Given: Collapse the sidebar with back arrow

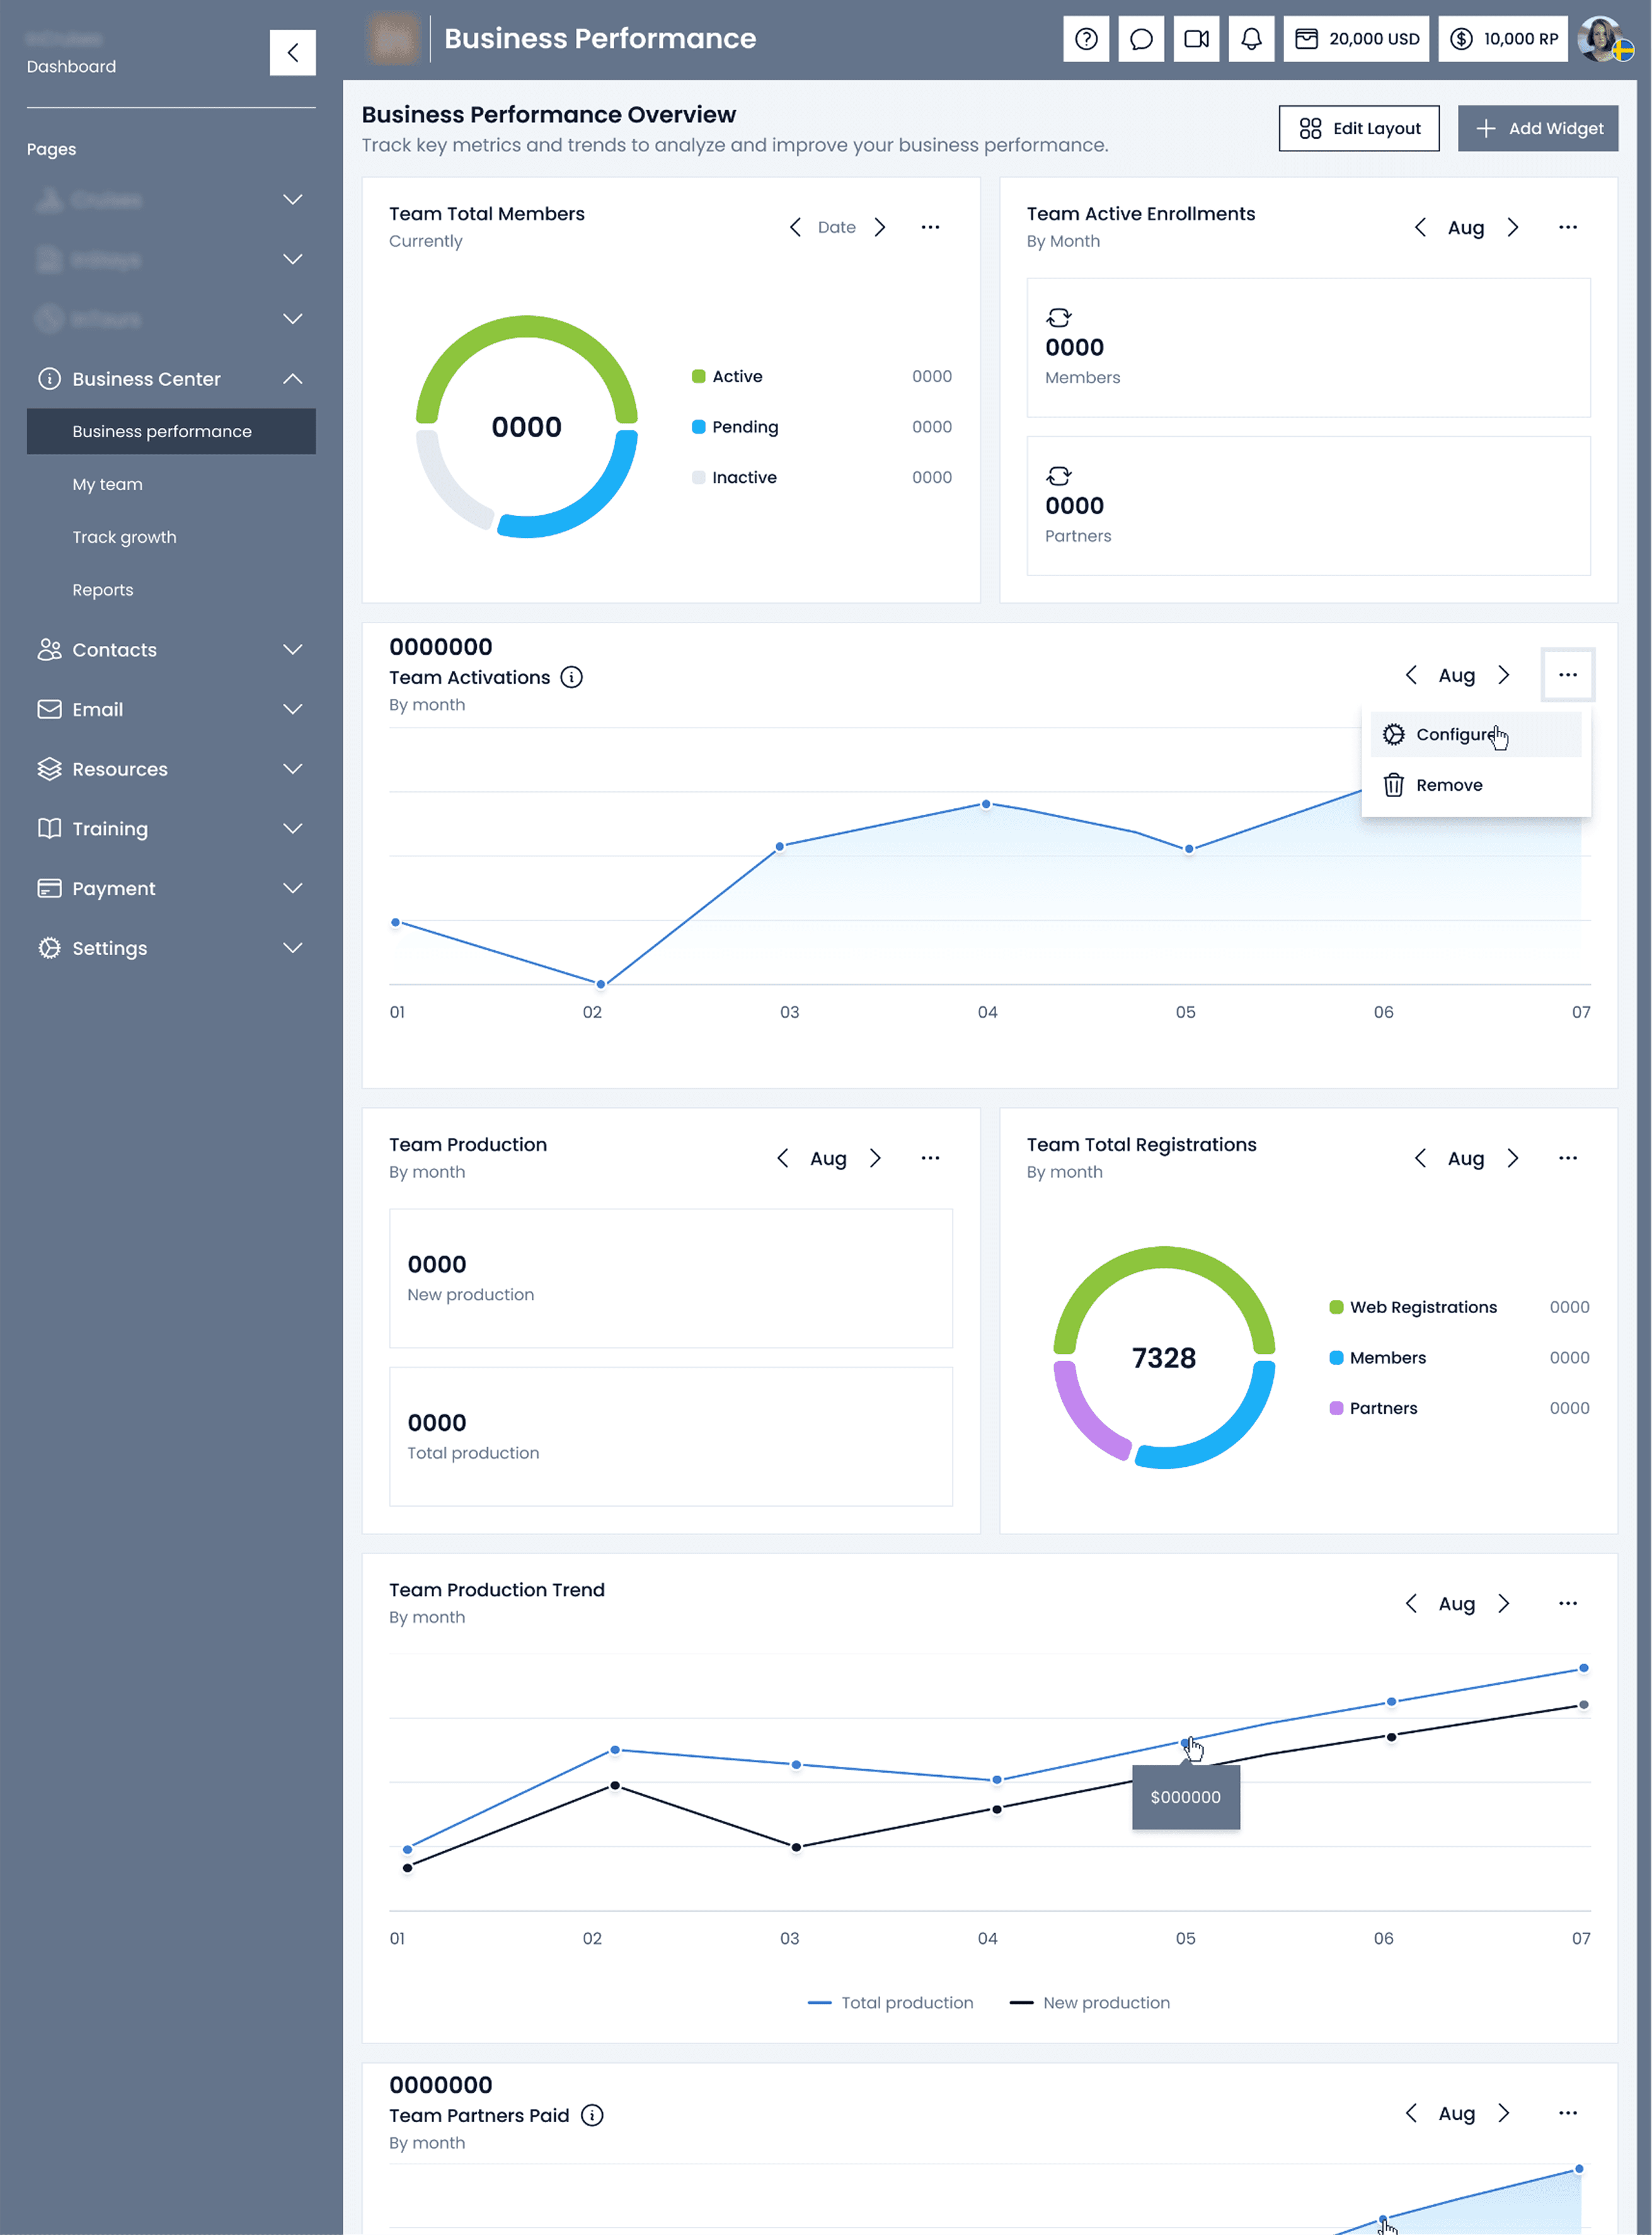Looking at the screenshot, I should coord(292,52).
